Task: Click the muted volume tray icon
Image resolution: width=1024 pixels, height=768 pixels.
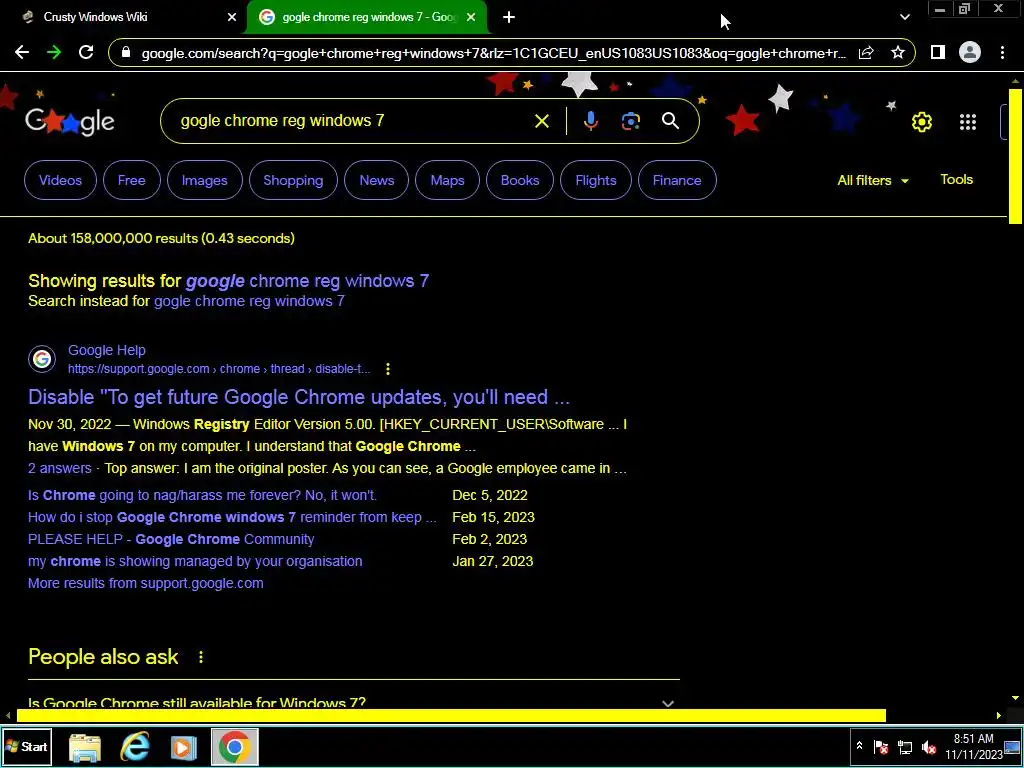Action: (928, 746)
